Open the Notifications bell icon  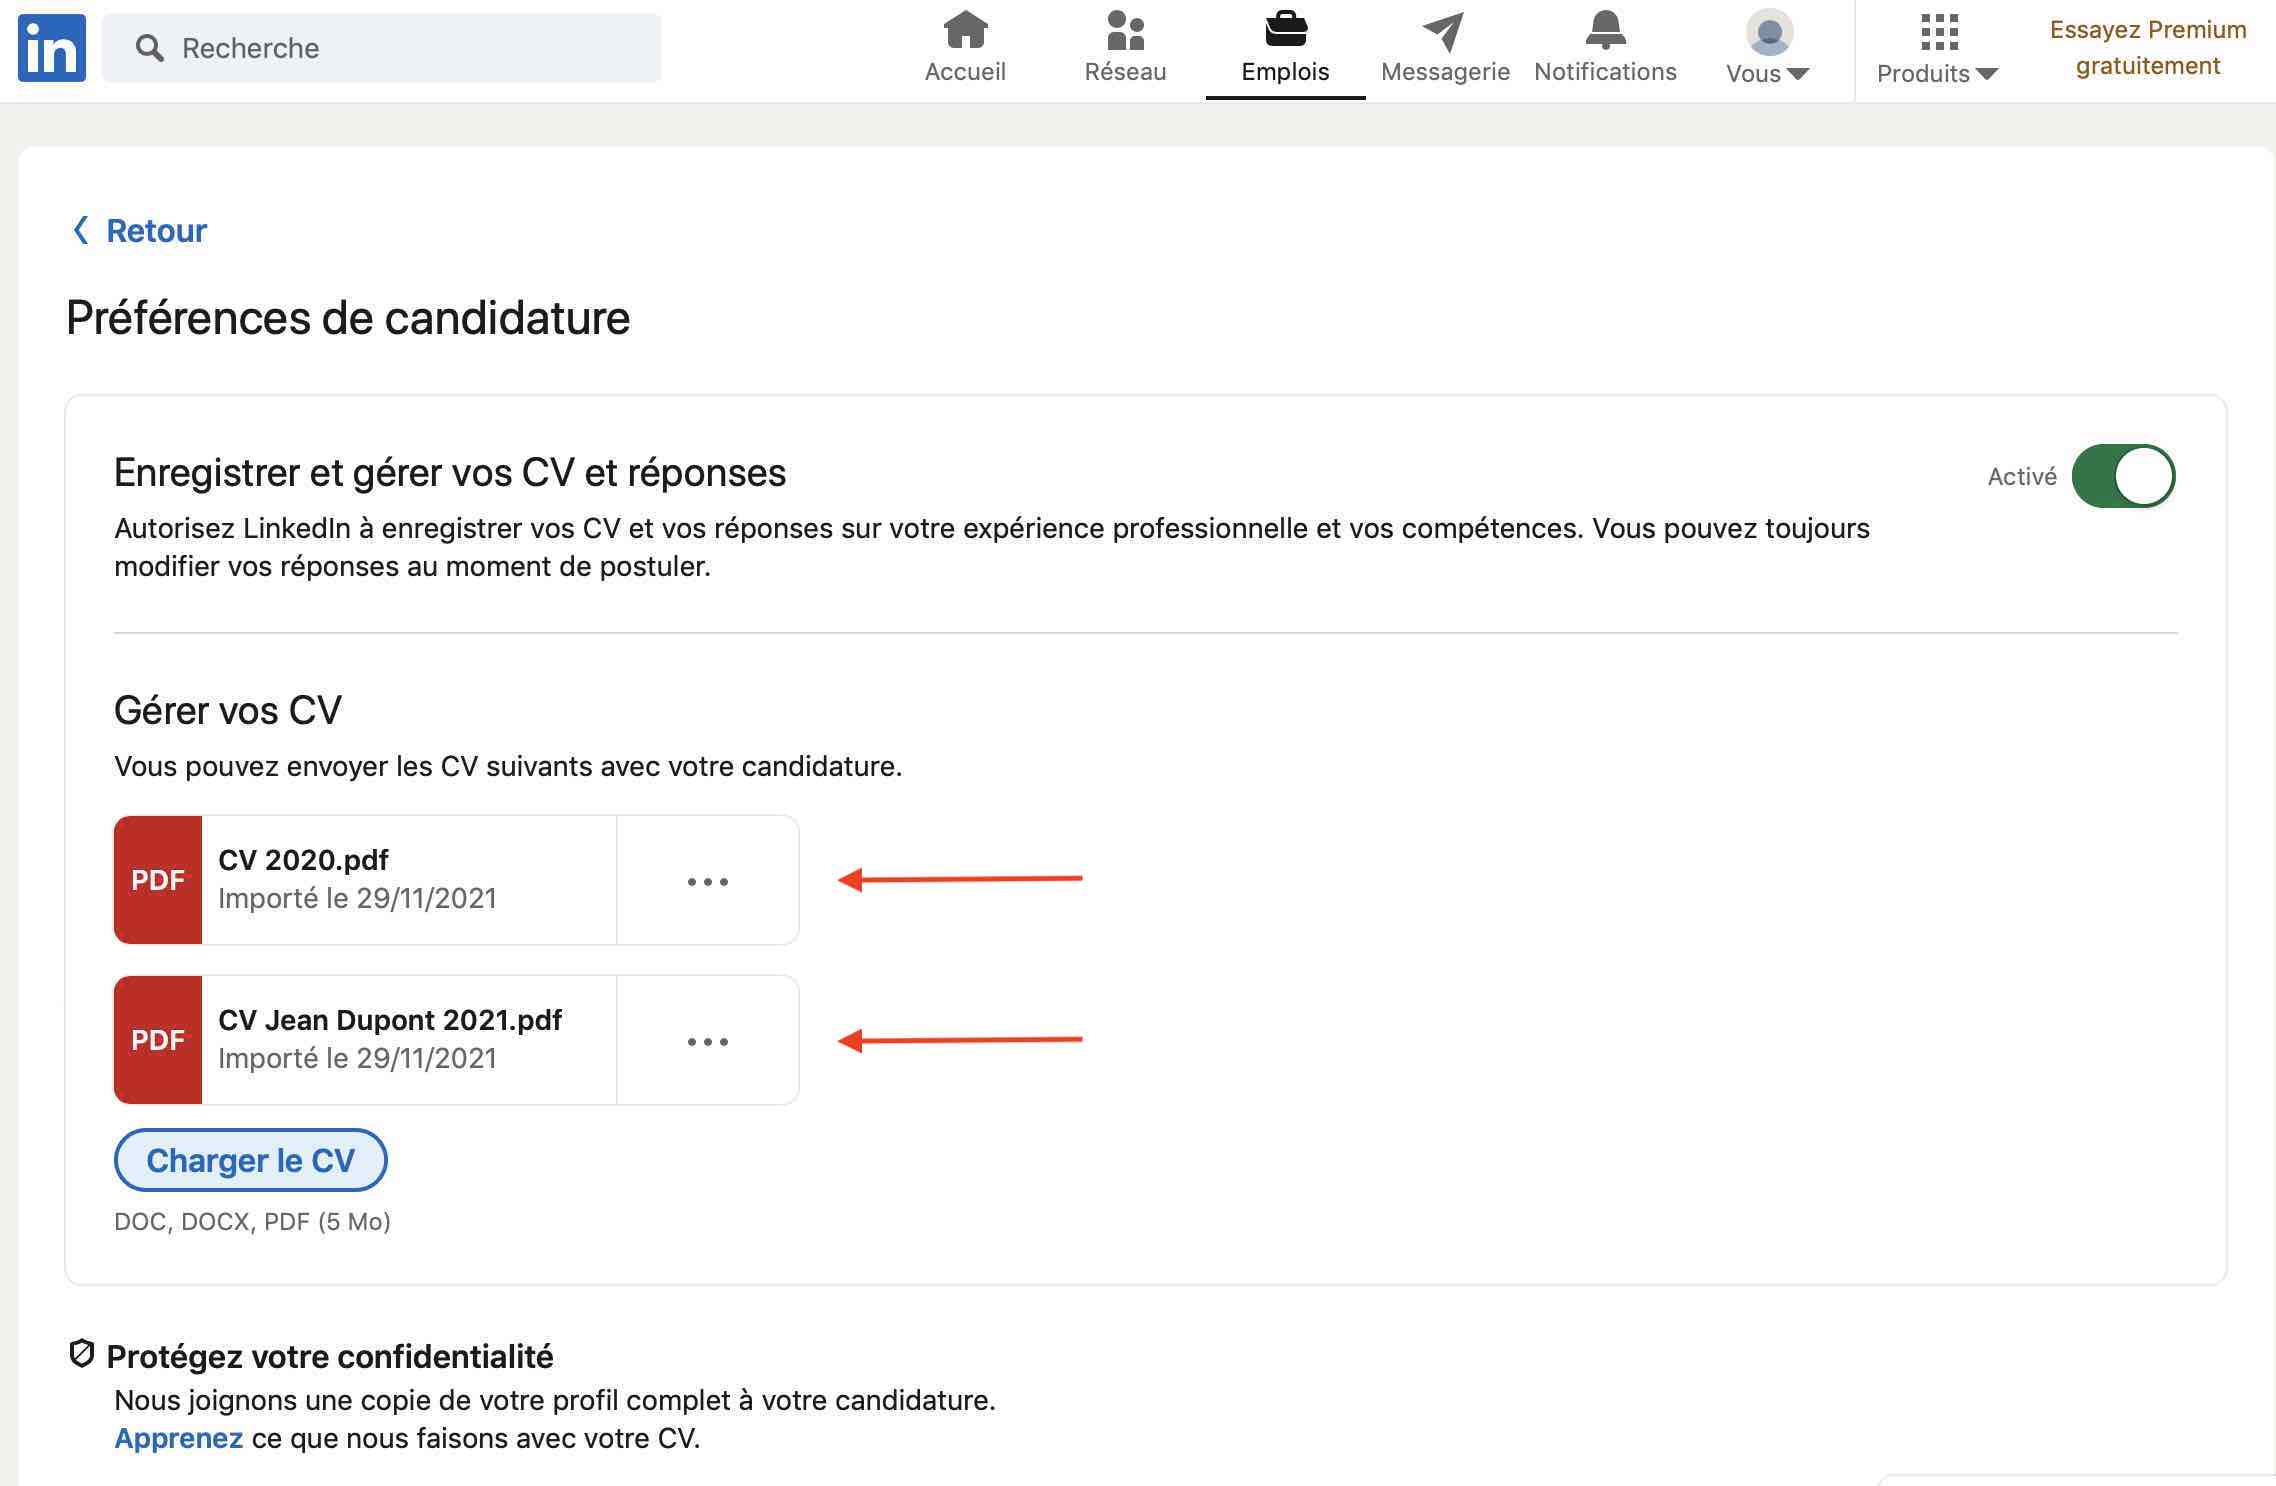(1604, 32)
